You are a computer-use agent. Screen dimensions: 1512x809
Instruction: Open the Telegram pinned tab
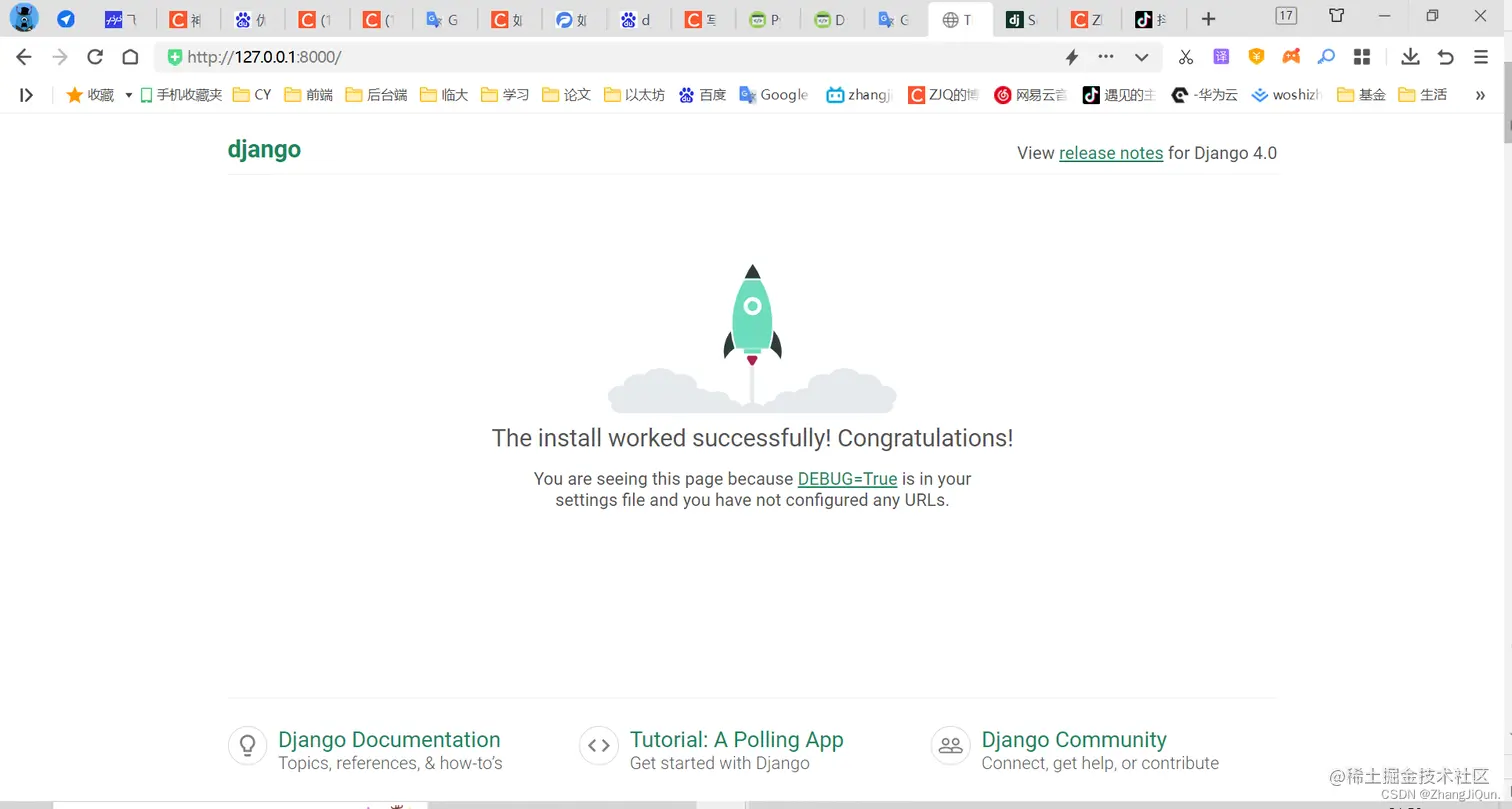(x=66, y=19)
